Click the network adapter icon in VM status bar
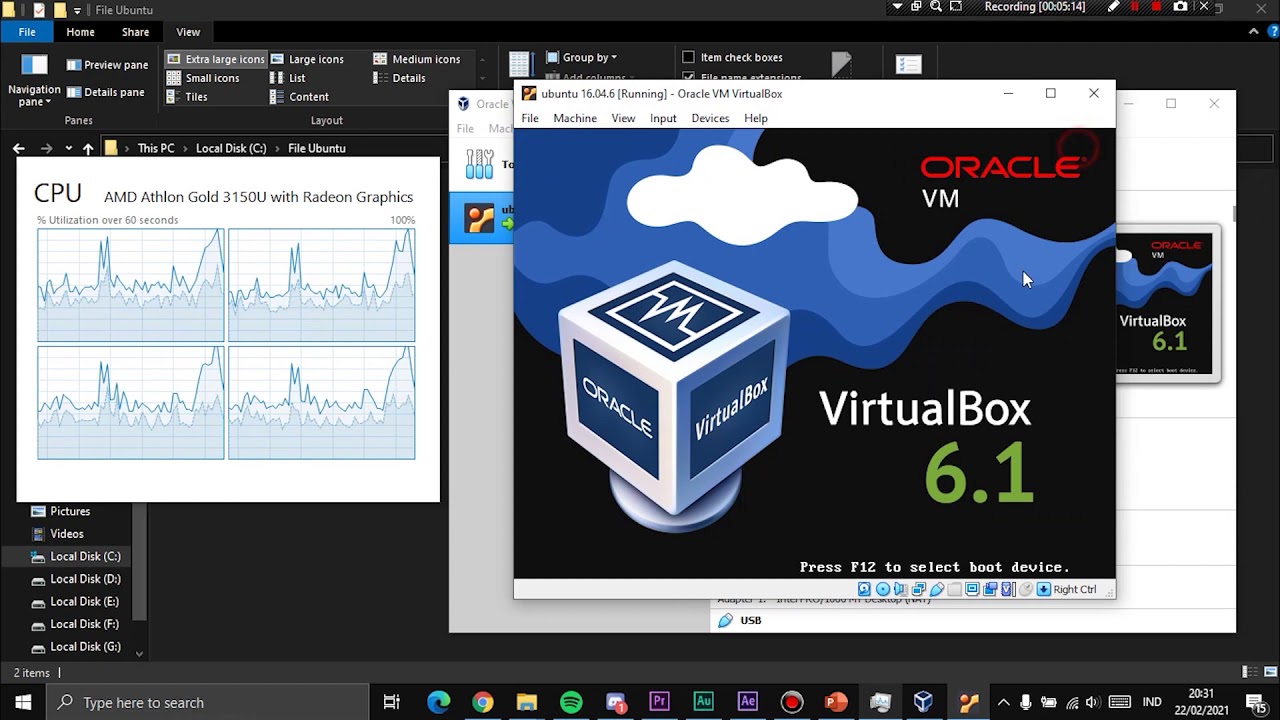This screenshot has width=1280, height=720. (919, 589)
